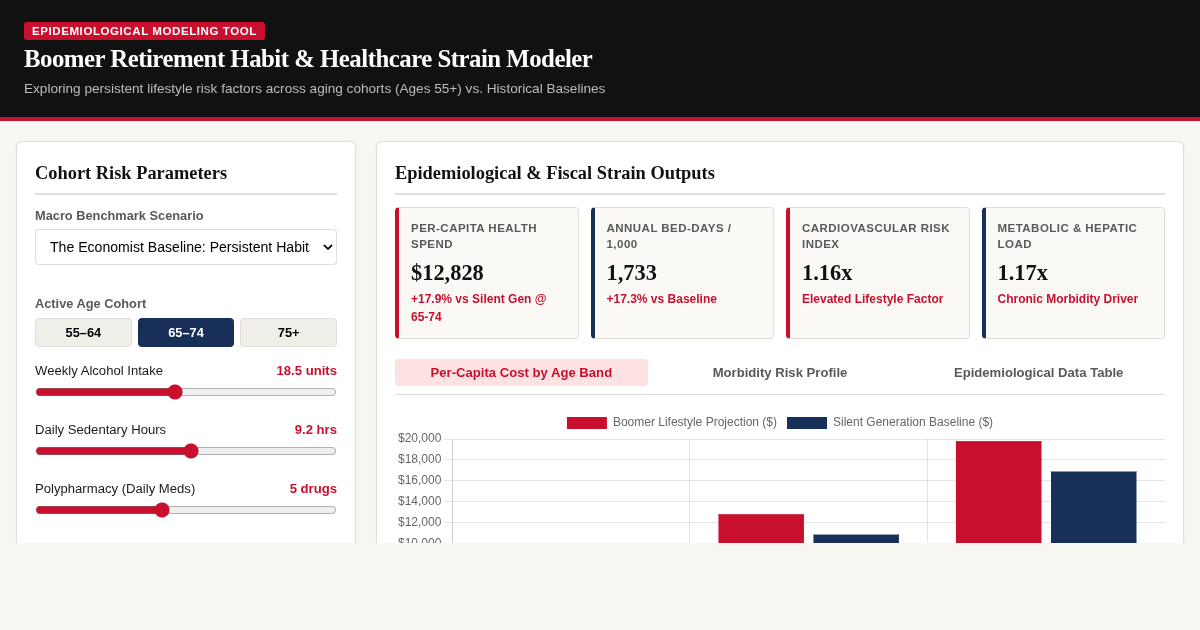Click the Metabolic & Hepatic Load card
Image resolution: width=1200 pixels, height=630 pixels.
point(1073,273)
